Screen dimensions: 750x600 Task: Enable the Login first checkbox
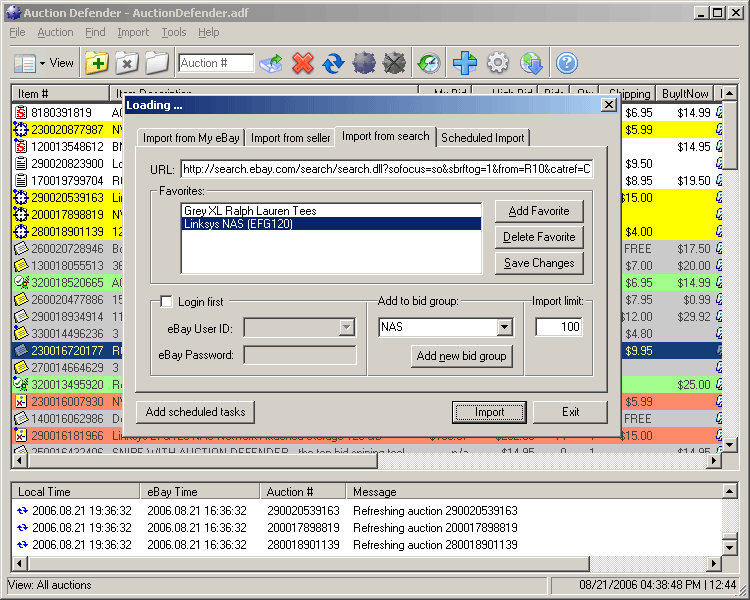tap(167, 302)
